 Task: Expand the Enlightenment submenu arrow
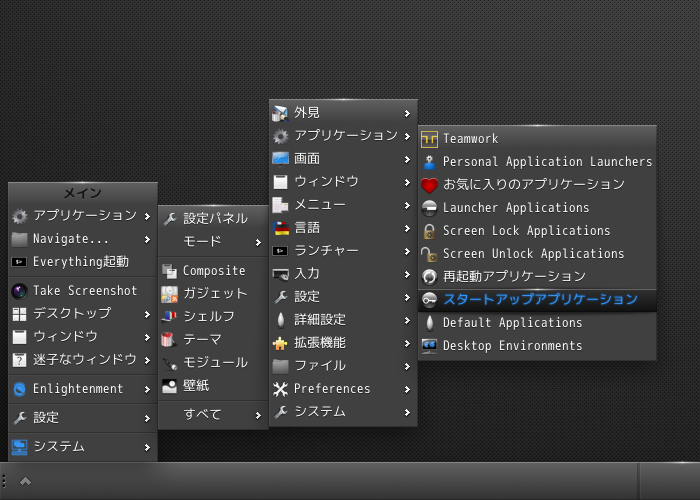click(x=147, y=389)
